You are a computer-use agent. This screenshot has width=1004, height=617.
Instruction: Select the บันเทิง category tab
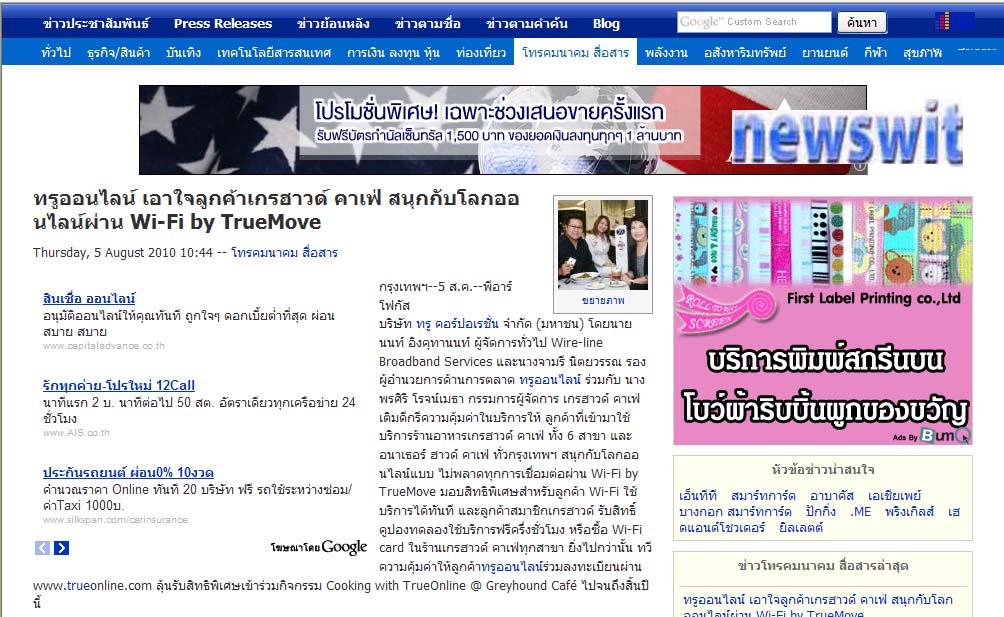(183, 52)
